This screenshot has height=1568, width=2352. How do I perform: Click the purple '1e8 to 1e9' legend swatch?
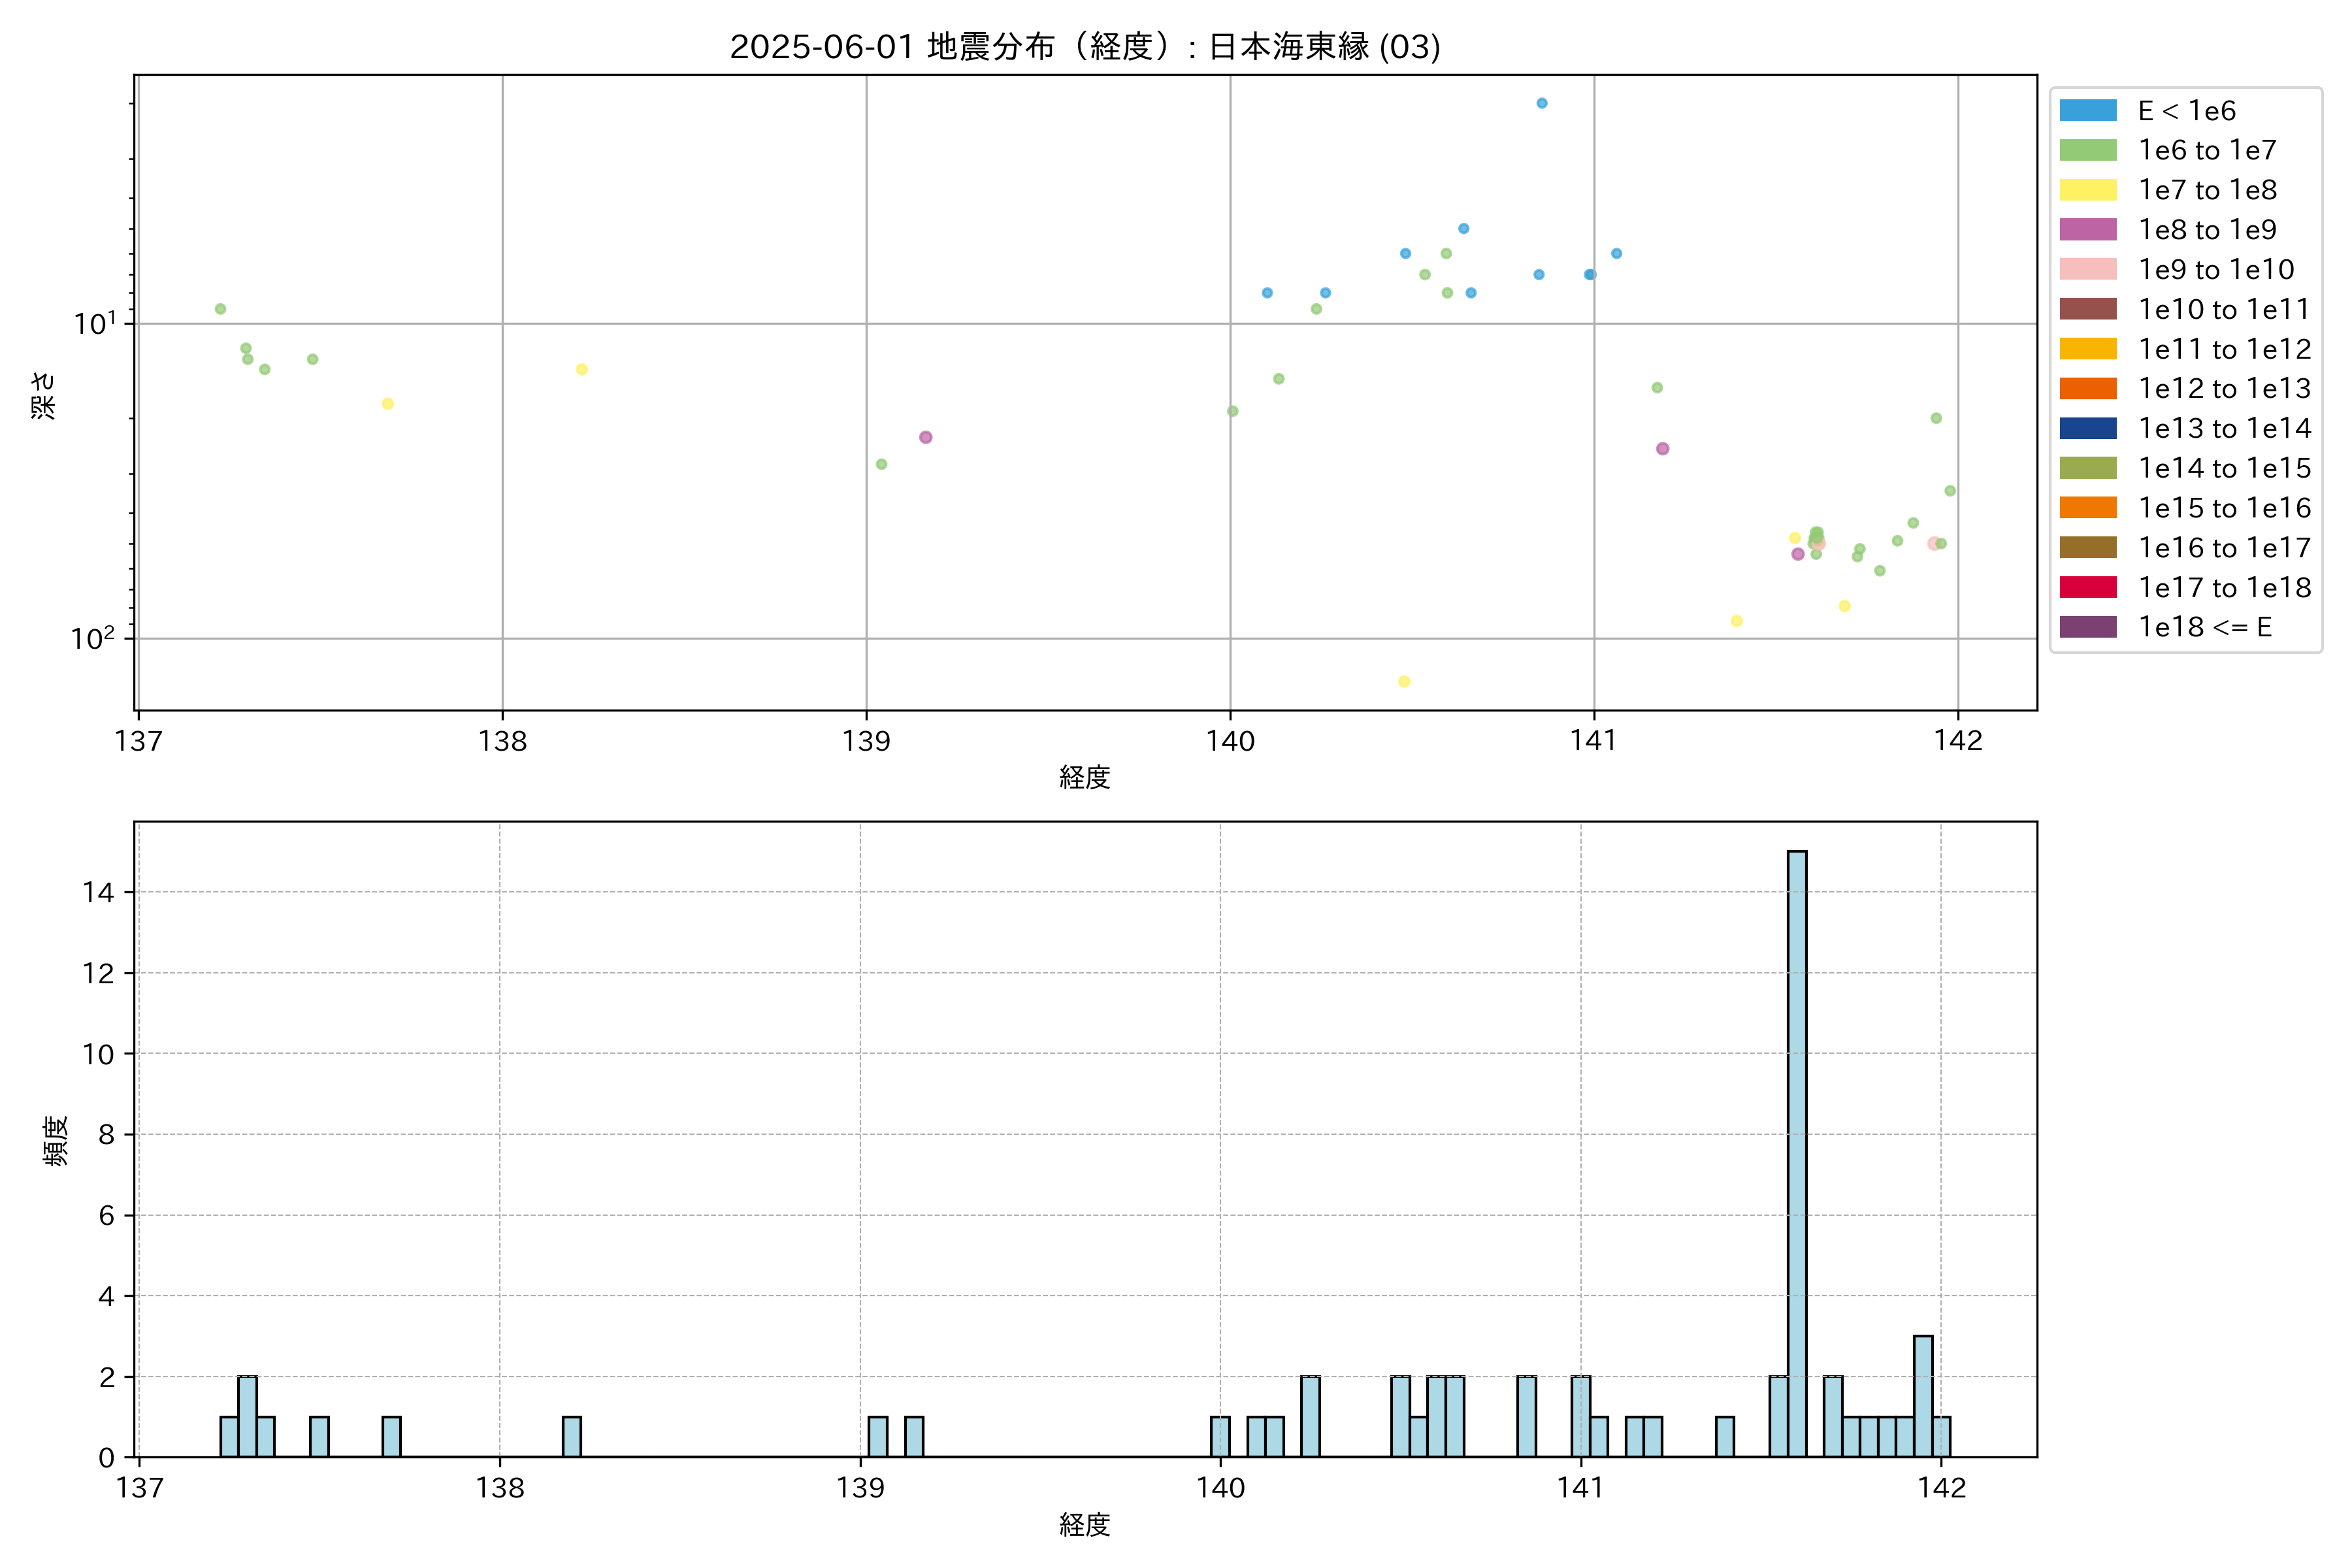click(2087, 229)
